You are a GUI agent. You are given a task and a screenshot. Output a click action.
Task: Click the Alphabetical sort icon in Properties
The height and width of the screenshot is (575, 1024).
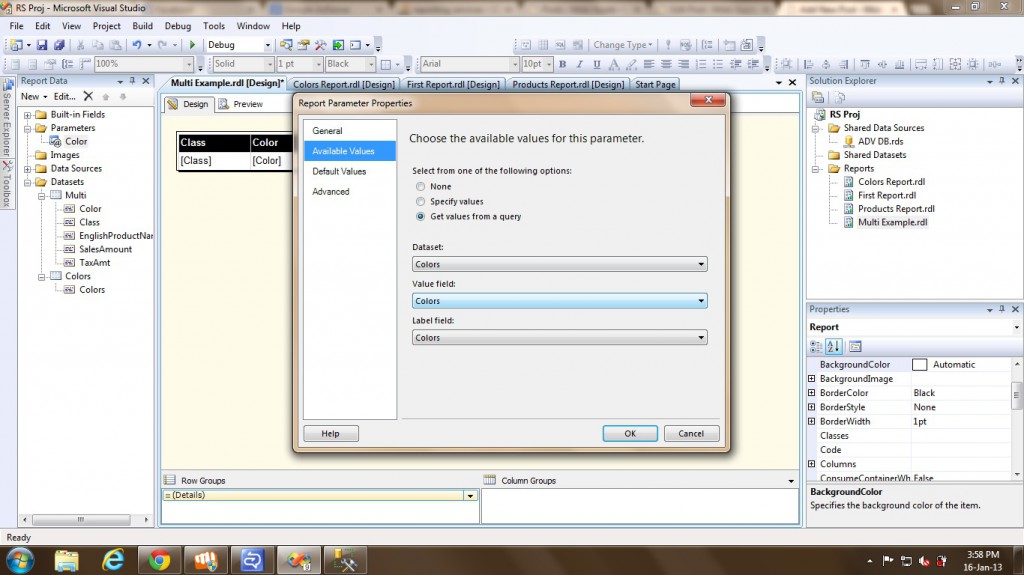point(834,347)
